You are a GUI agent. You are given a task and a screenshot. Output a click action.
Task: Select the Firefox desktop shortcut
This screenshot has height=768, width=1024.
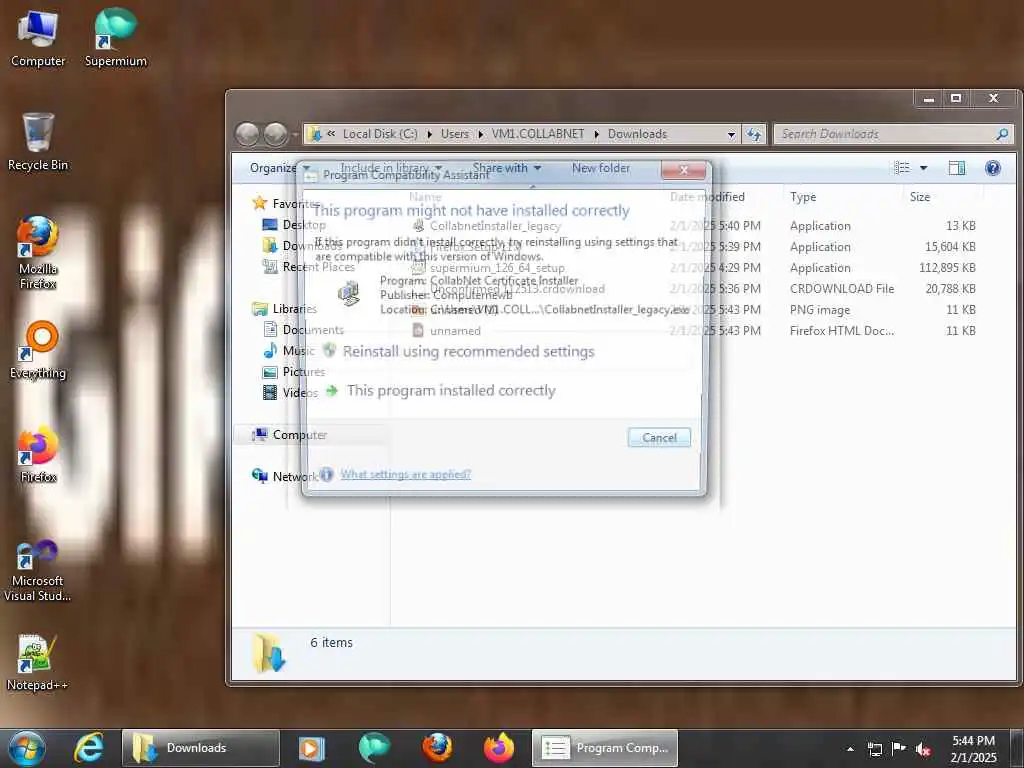(x=38, y=455)
